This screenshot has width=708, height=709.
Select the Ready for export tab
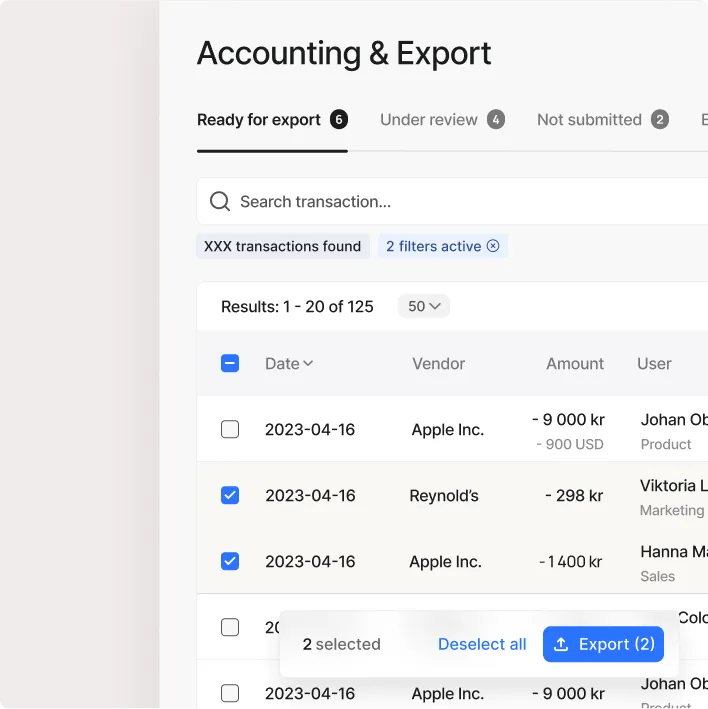click(x=259, y=120)
